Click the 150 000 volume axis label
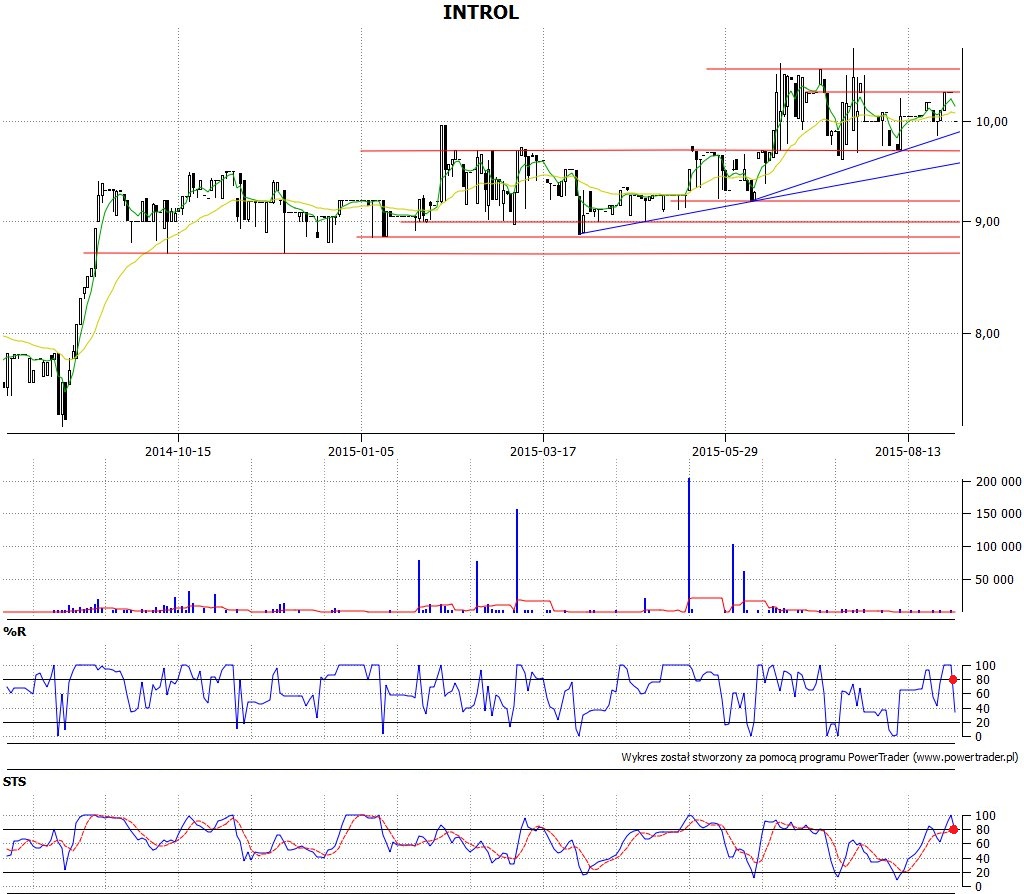Screen dimensions: 1024x894 (999, 514)
